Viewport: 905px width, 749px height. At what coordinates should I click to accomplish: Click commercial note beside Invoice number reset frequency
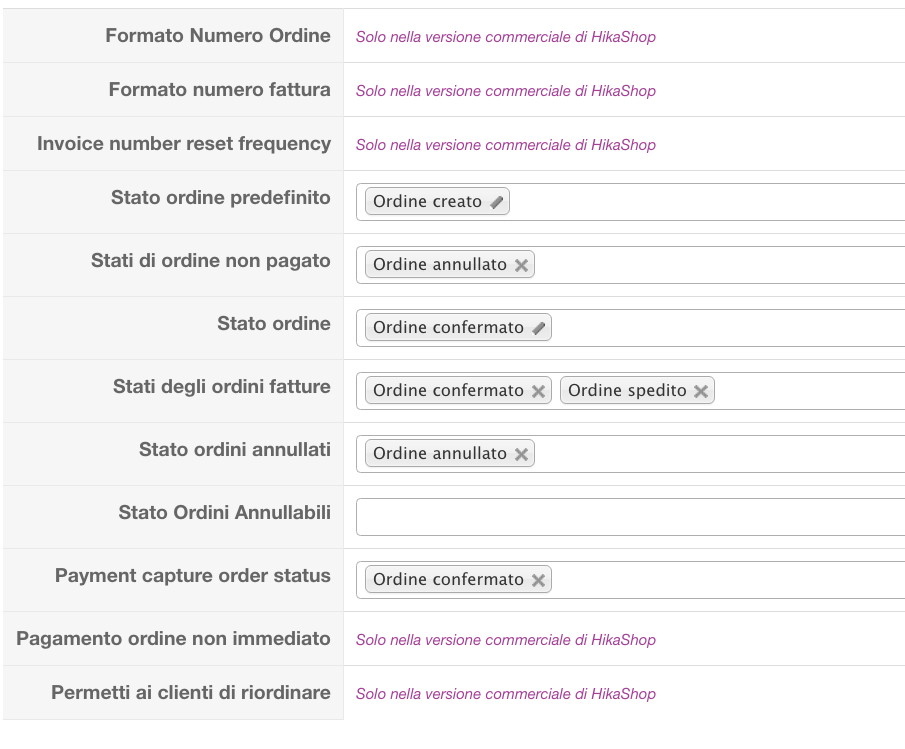[x=505, y=145]
